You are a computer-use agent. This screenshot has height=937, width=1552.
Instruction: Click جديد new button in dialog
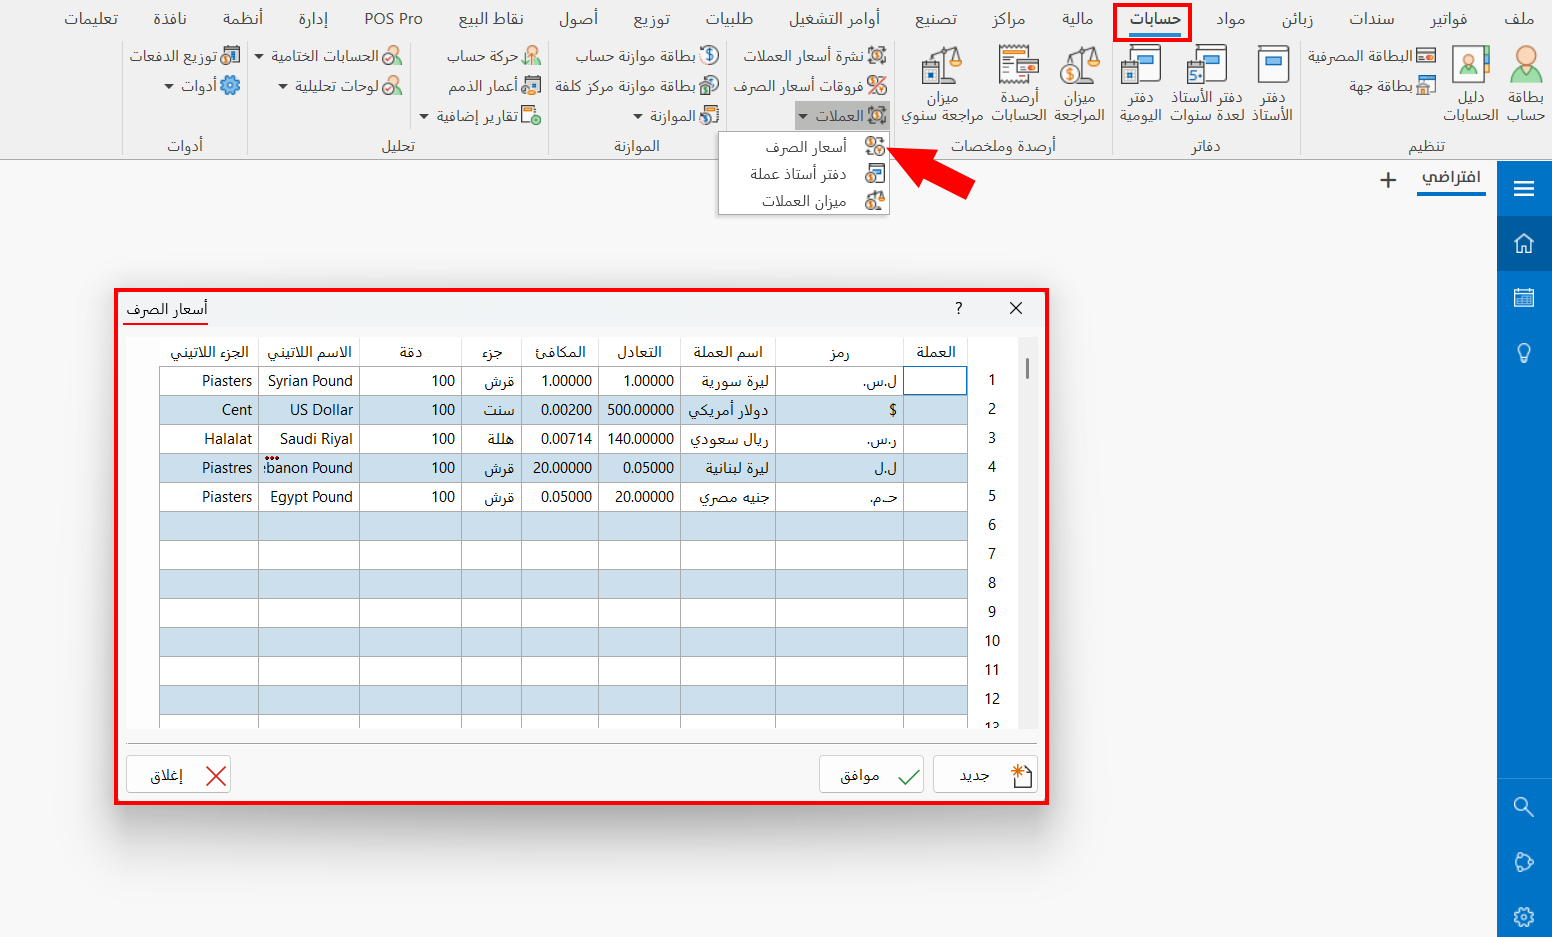(985, 775)
